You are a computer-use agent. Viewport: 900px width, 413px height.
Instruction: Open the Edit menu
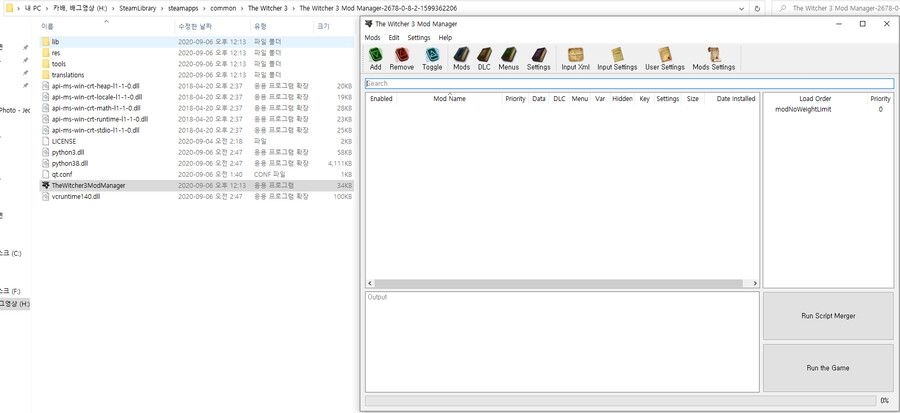coord(394,37)
